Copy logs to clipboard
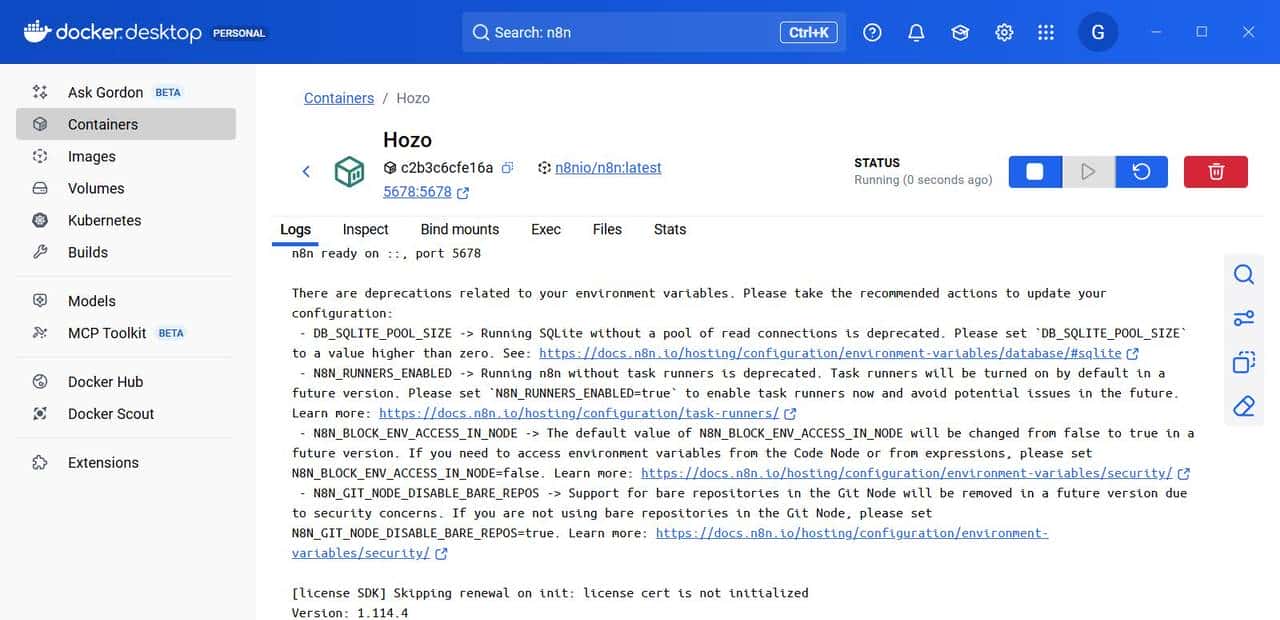The image size is (1280, 620). 1243,362
